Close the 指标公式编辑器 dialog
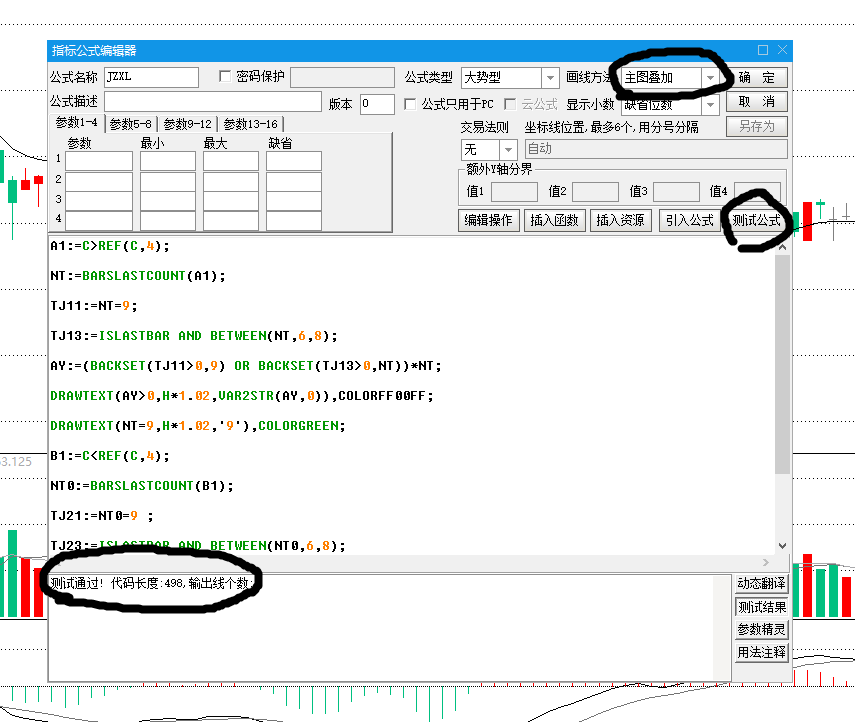 coord(782,50)
